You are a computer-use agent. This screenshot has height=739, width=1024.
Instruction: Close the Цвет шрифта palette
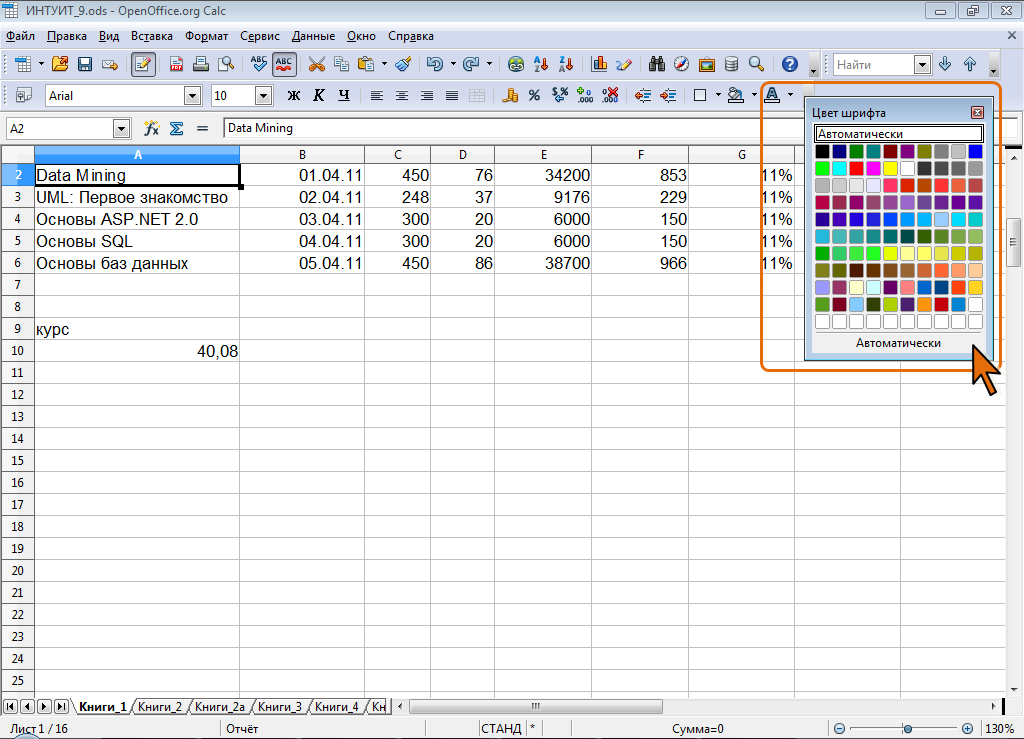point(977,112)
